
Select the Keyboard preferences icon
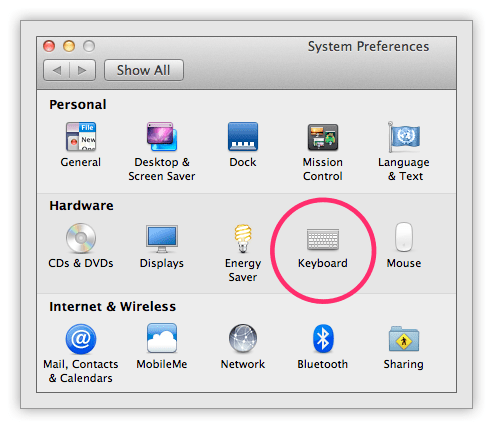click(x=323, y=239)
